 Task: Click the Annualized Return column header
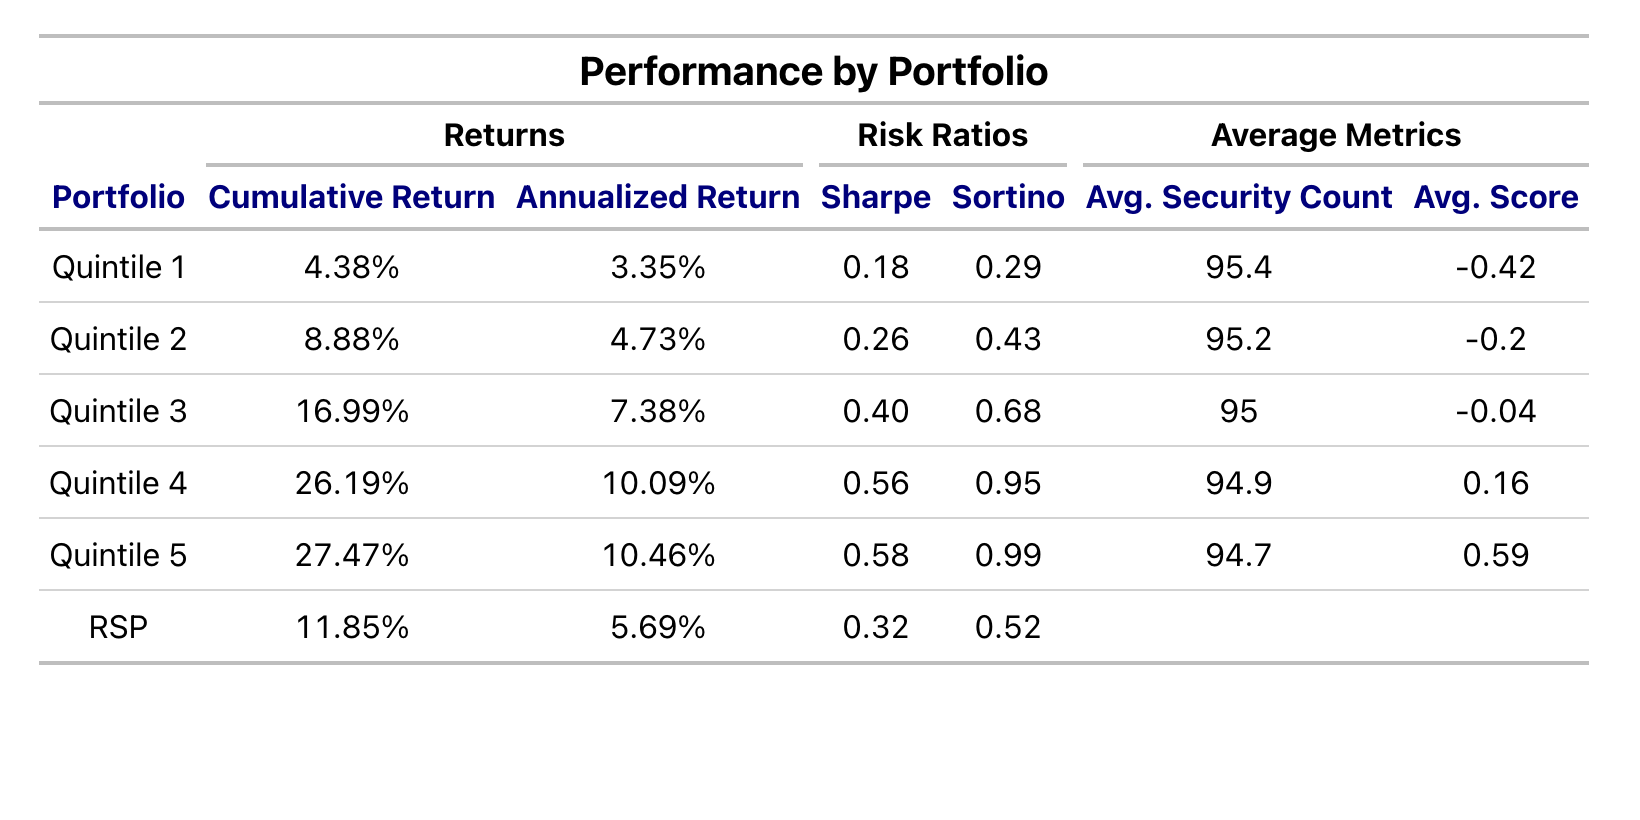(658, 197)
